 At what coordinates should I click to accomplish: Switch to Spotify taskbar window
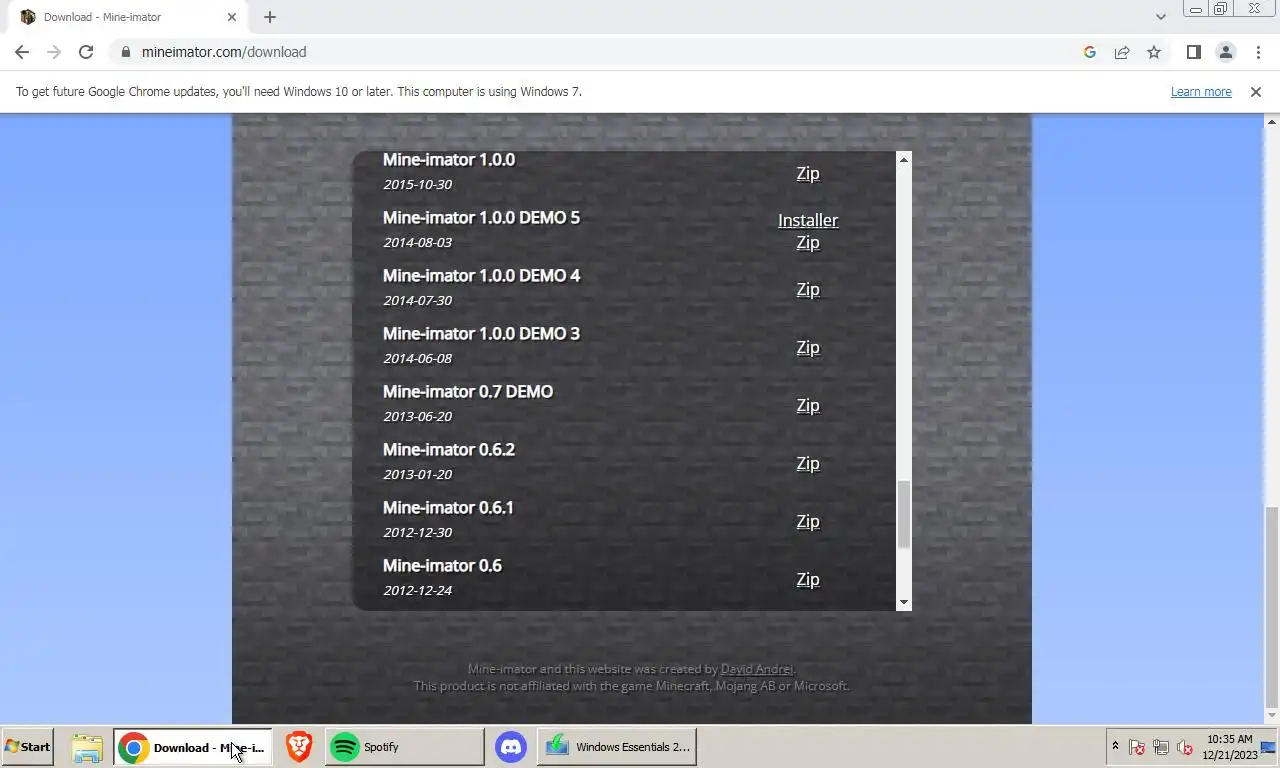click(x=404, y=747)
